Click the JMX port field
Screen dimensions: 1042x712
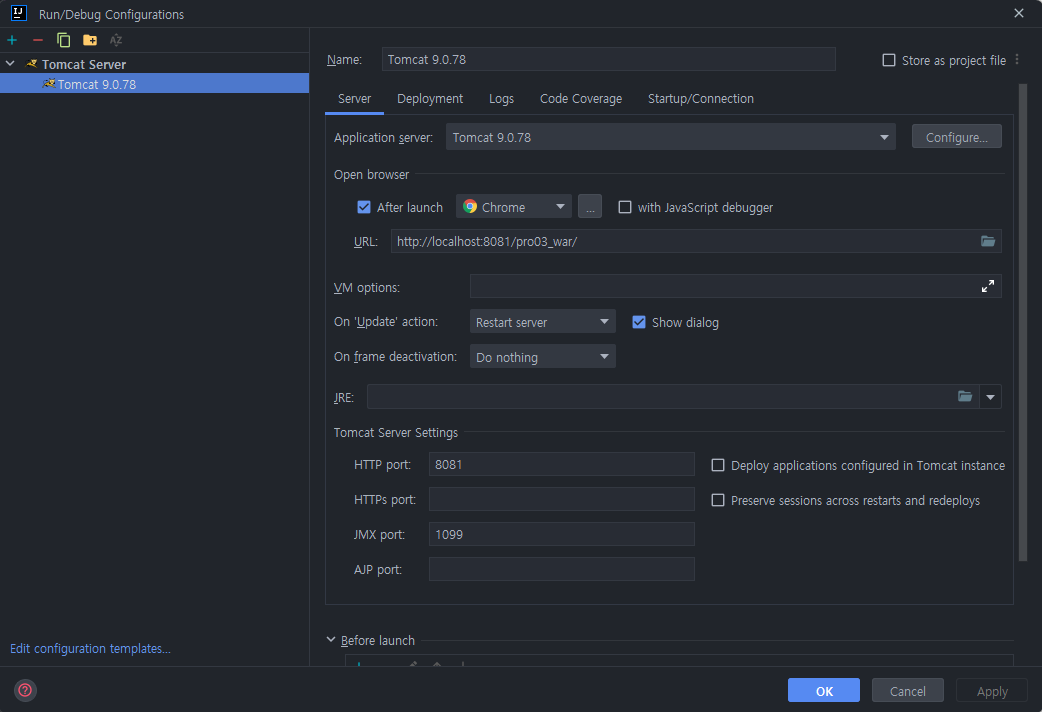tap(562, 534)
